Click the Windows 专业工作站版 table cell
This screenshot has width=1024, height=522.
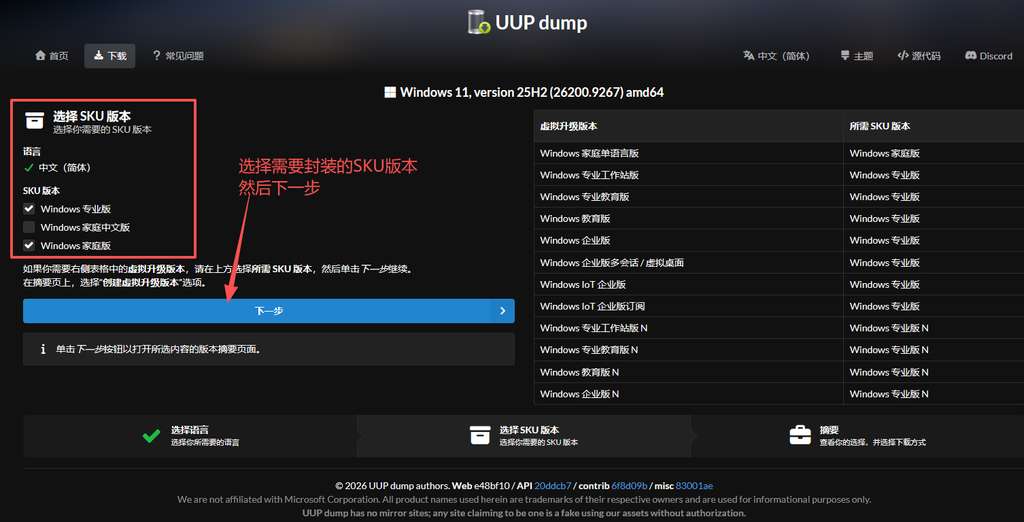(688, 175)
